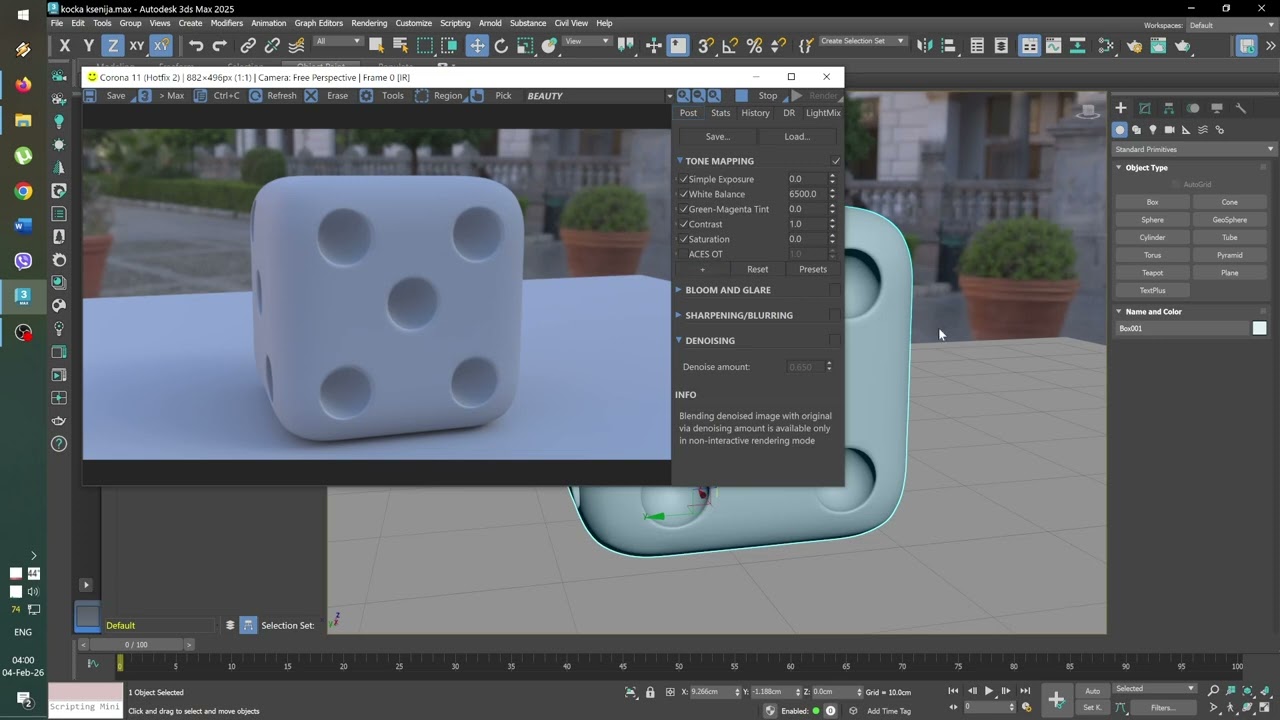1280x720 pixels.
Task: Open Select by Name list icon
Action: pyautogui.click(x=400, y=45)
